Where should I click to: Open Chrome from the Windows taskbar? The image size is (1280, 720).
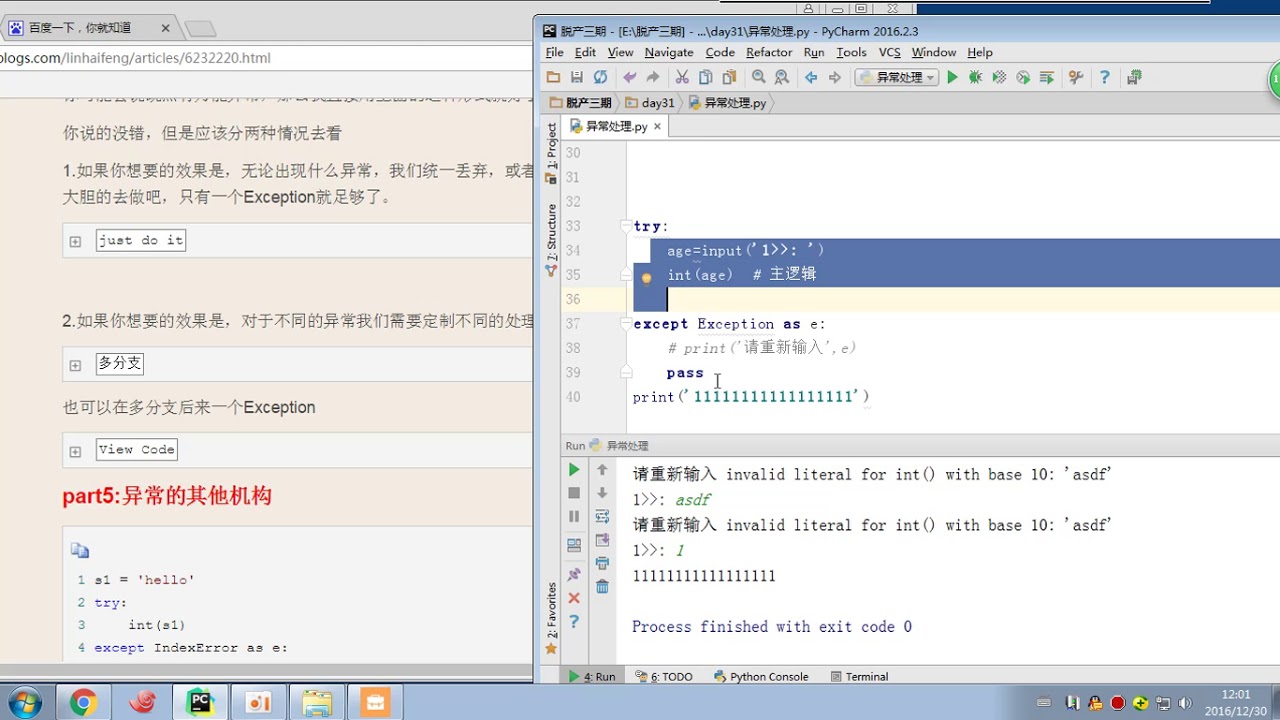[83, 703]
